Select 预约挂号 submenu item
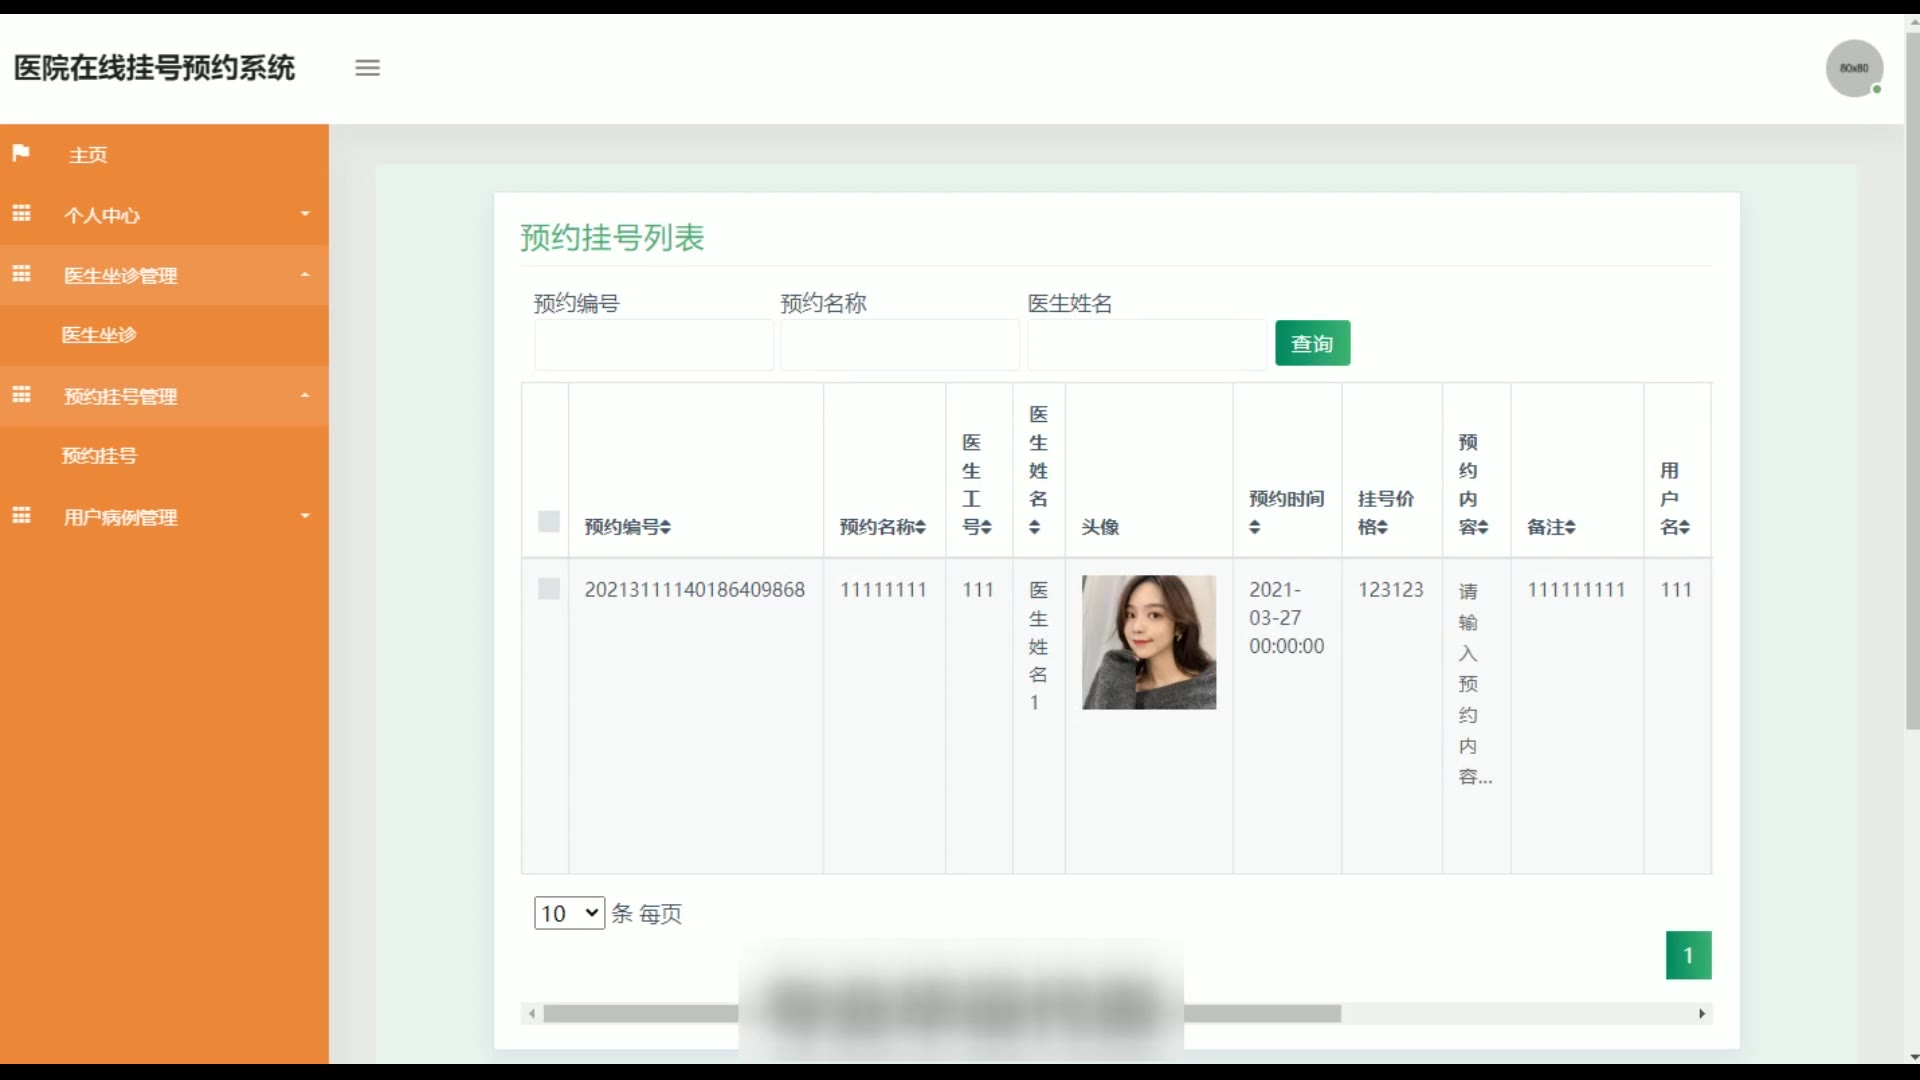 (99, 456)
